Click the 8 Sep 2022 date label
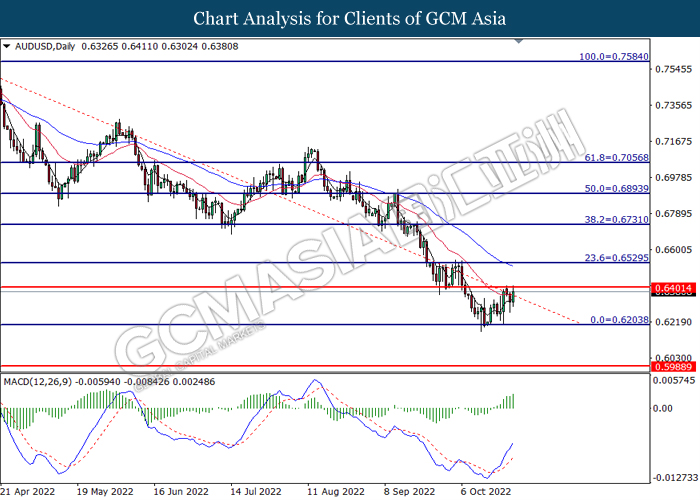This screenshot has width=700, height=500. (x=409, y=492)
